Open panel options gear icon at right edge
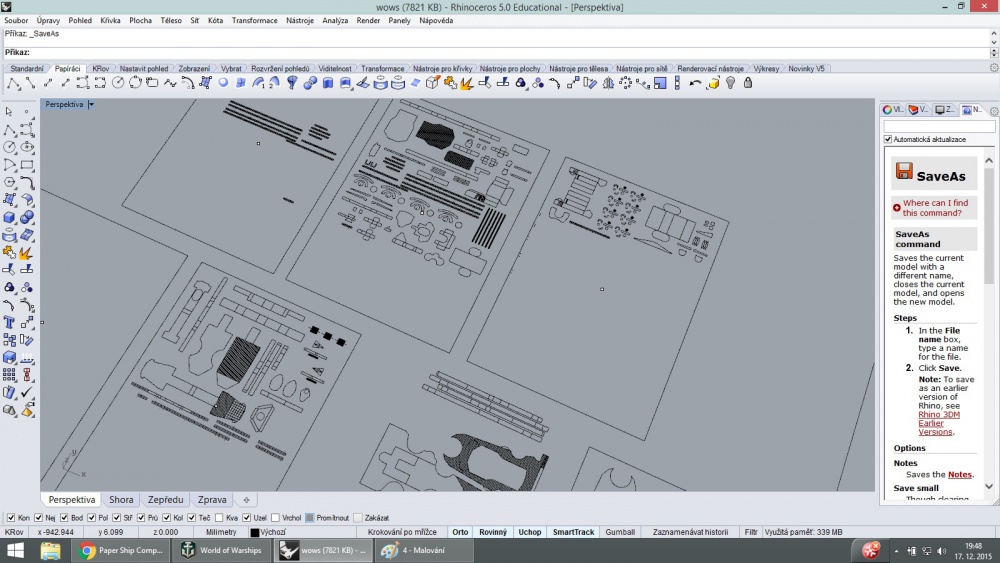The image size is (1000, 563). 994,111
